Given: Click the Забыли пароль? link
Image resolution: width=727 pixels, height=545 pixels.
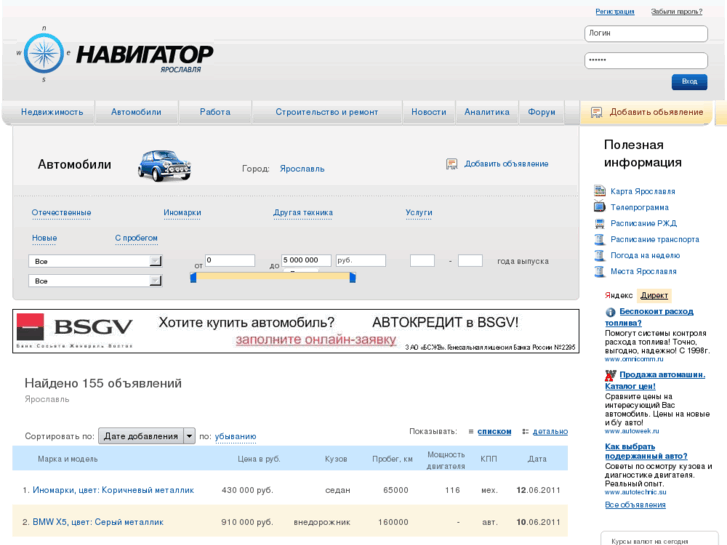Looking at the screenshot, I should click(676, 12).
